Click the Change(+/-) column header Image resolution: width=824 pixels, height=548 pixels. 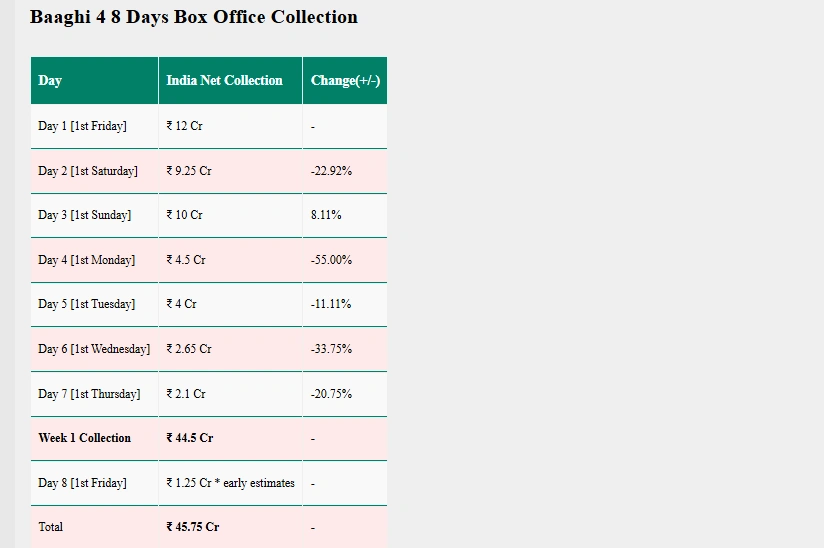tap(345, 81)
